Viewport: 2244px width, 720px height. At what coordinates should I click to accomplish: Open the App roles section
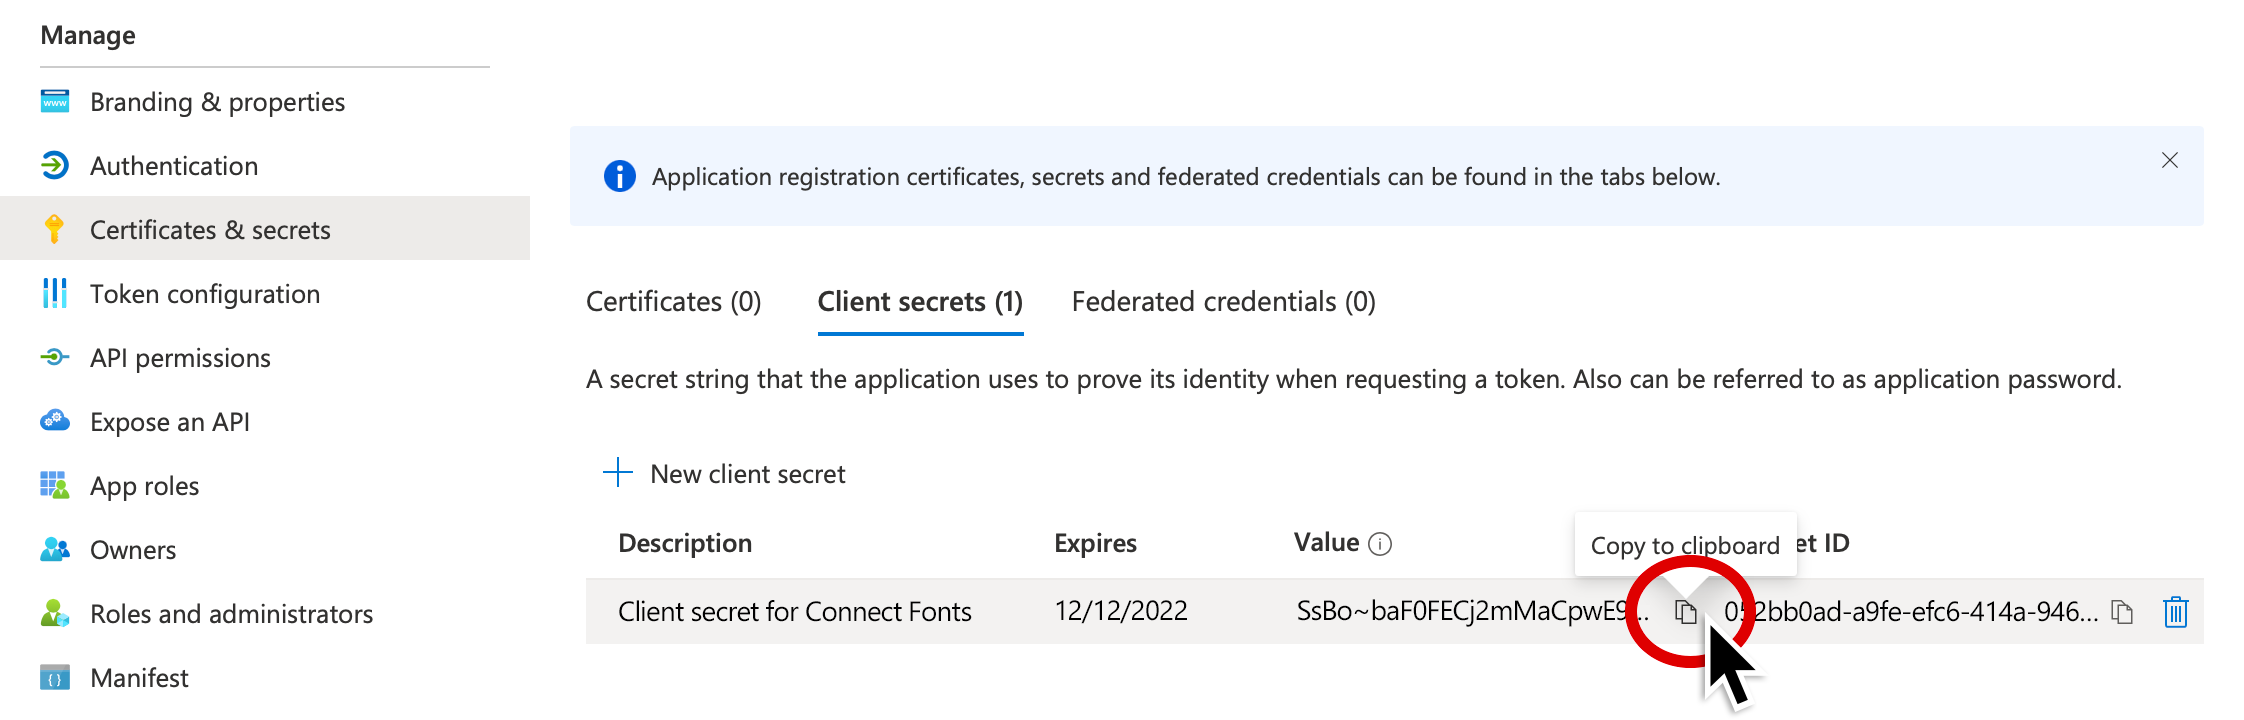pos(145,486)
